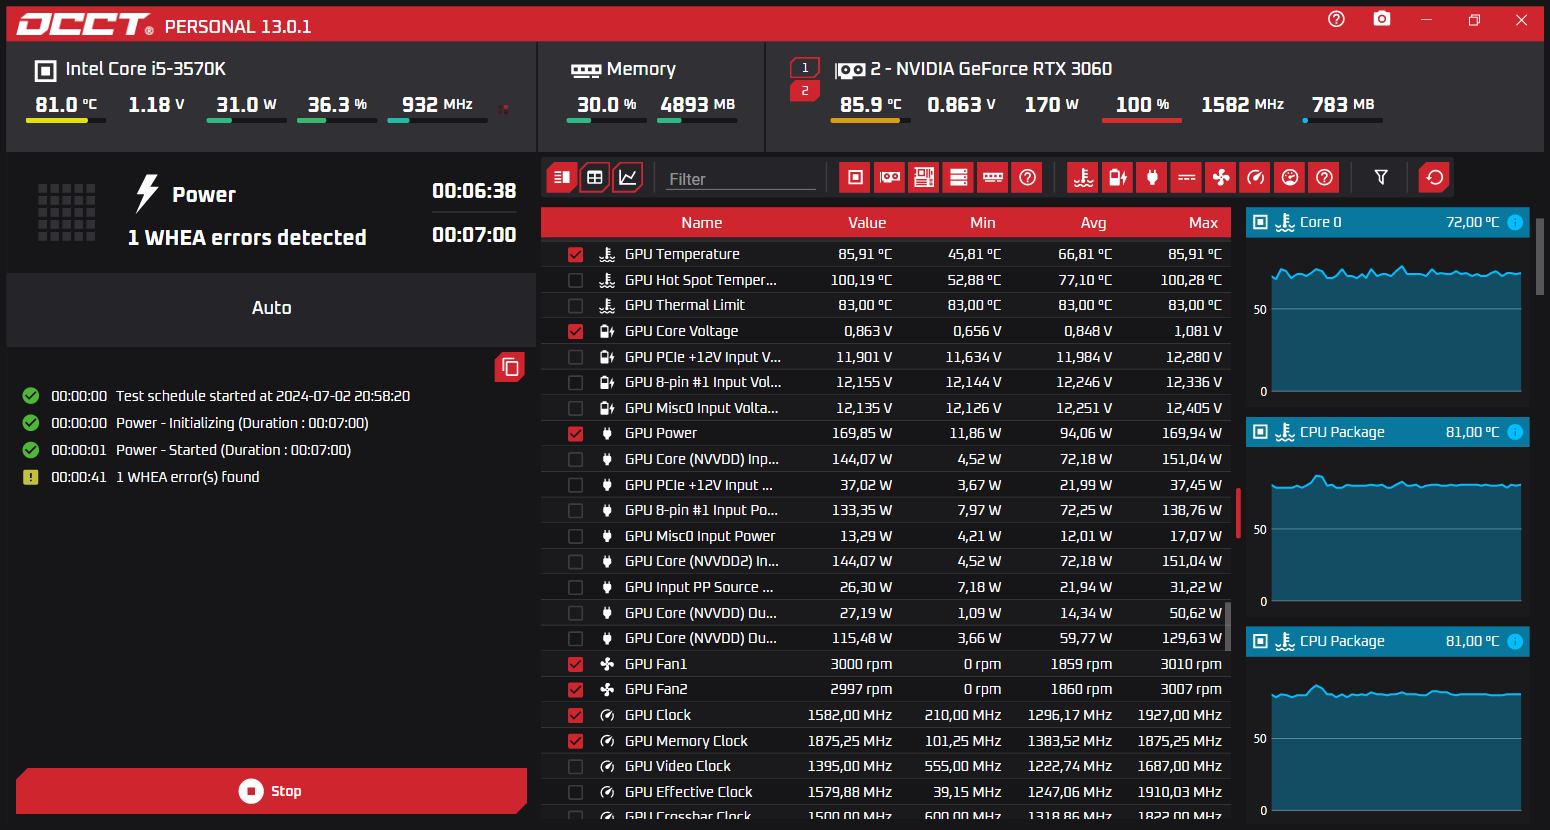Filter sensors by CPU hardware
The image size is (1550, 830).
855,178
